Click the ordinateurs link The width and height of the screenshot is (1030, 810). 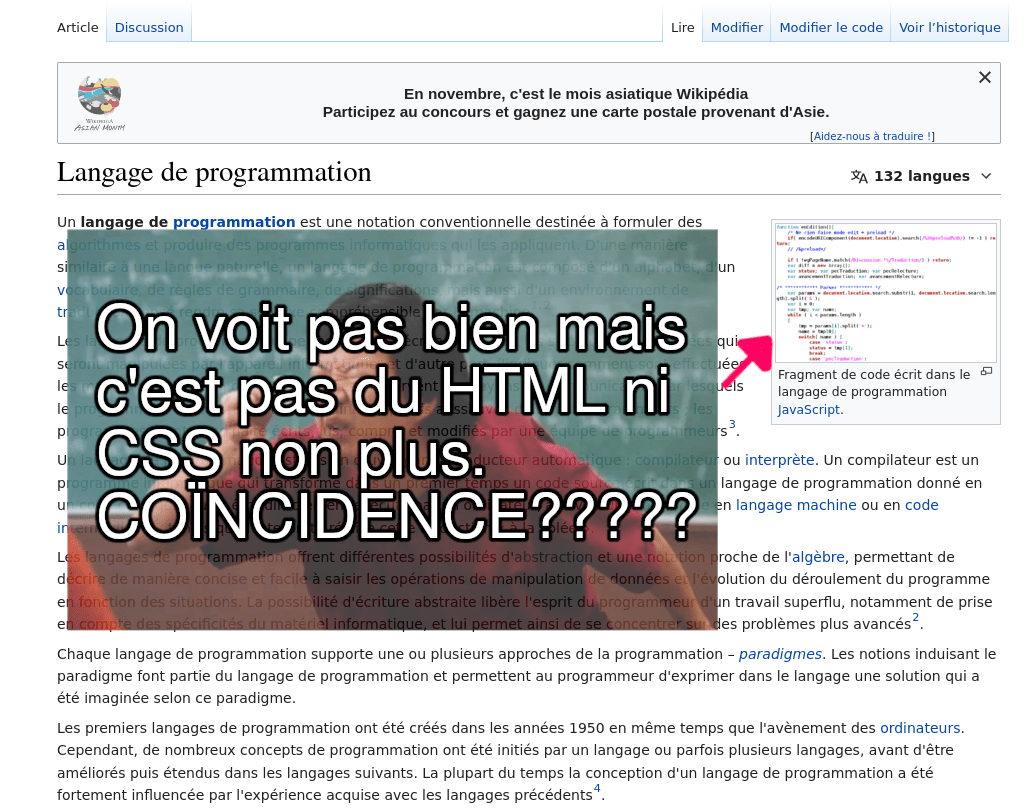coord(920,727)
